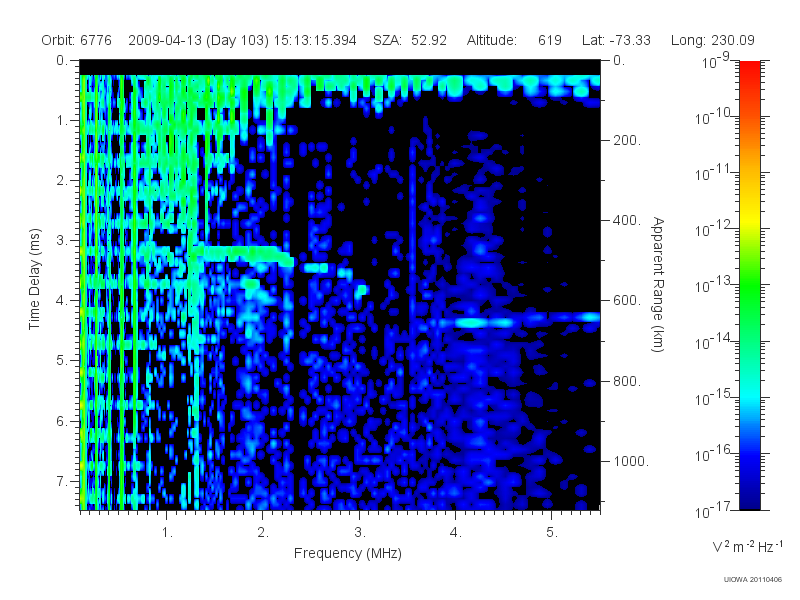Select the date '2009-04-13 (Day 103)' text
800x600 pixels.
pos(198,40)
